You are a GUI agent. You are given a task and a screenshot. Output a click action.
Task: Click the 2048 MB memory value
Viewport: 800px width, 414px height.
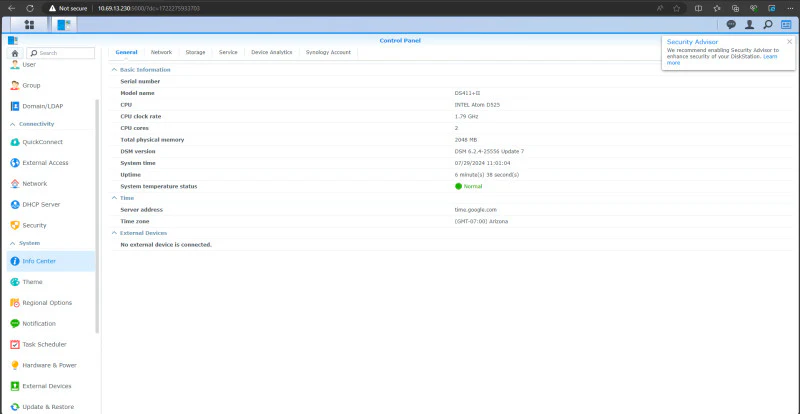pos(466,140)
